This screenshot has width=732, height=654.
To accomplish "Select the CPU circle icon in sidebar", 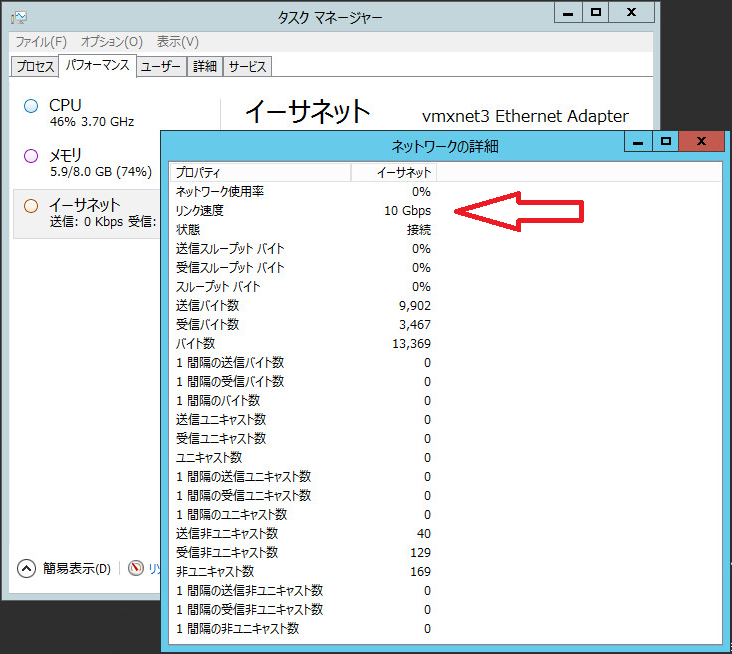I will [31, 106].
